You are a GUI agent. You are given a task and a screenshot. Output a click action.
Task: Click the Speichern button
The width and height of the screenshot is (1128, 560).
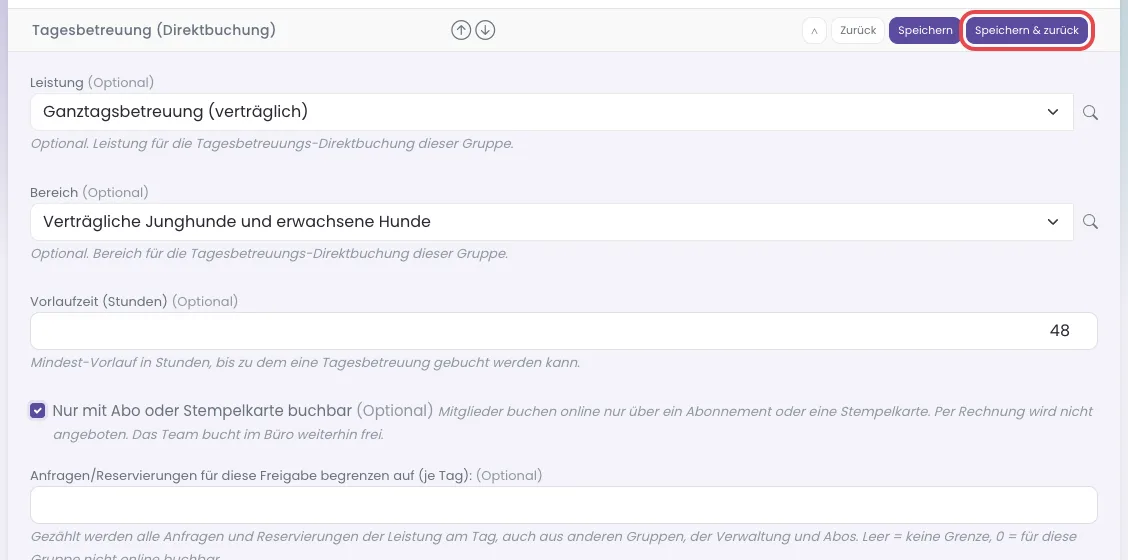925,30
